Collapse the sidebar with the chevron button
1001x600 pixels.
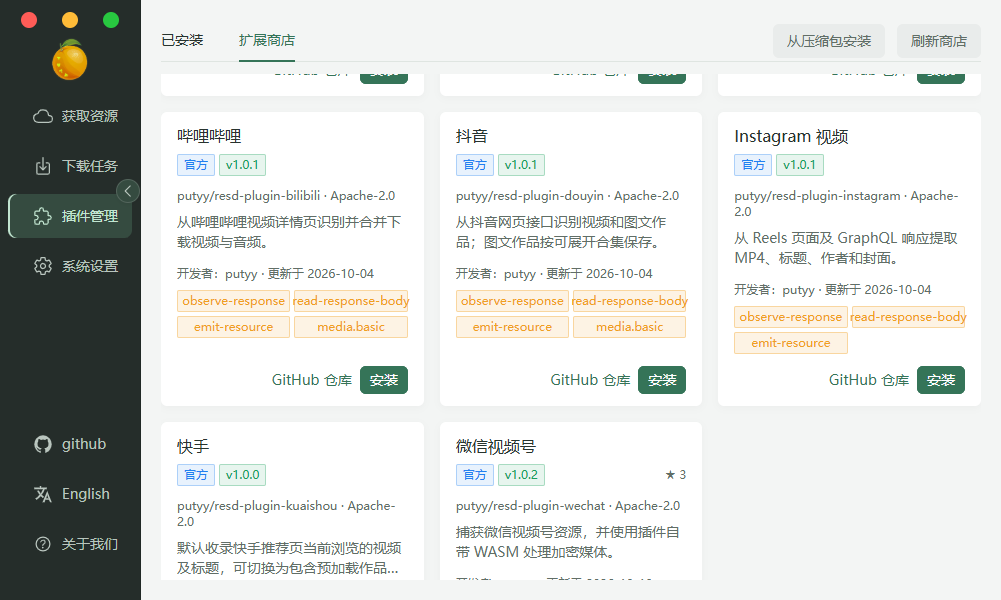click(x=128, y=191)
